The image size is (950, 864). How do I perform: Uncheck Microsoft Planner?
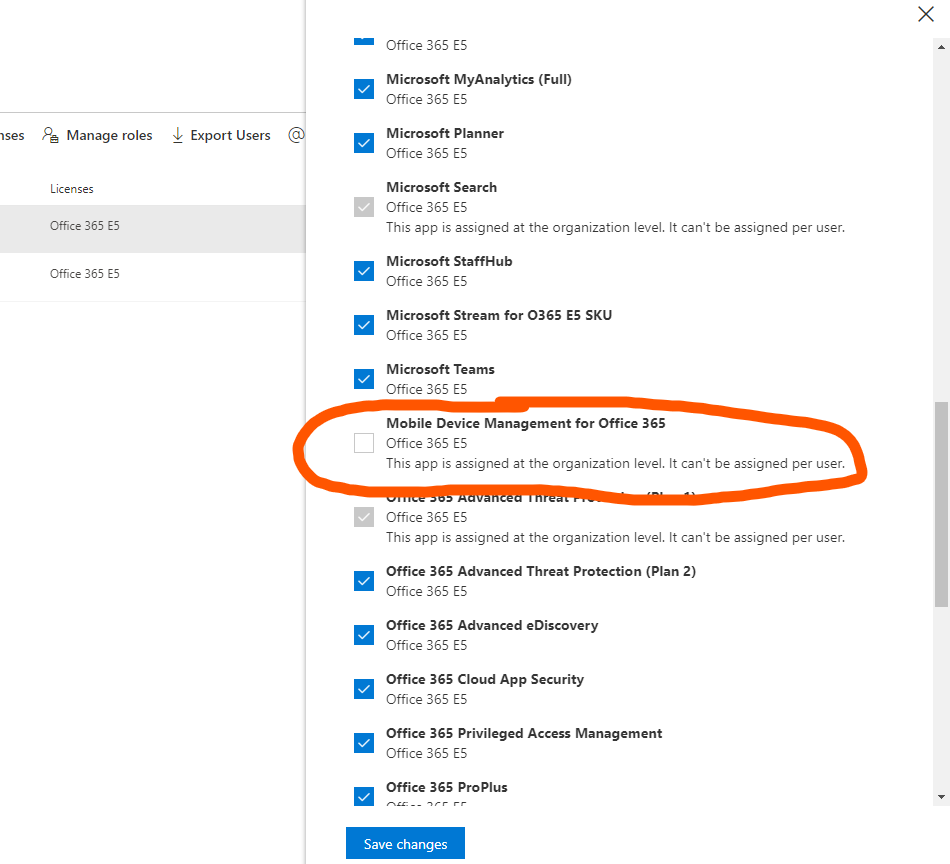coord(364,143)
